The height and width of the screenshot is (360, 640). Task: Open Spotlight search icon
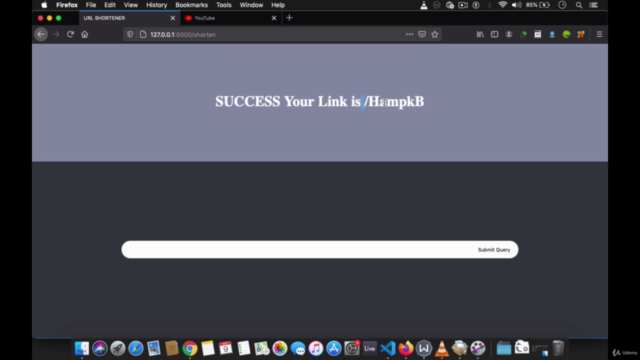(579, 5)
